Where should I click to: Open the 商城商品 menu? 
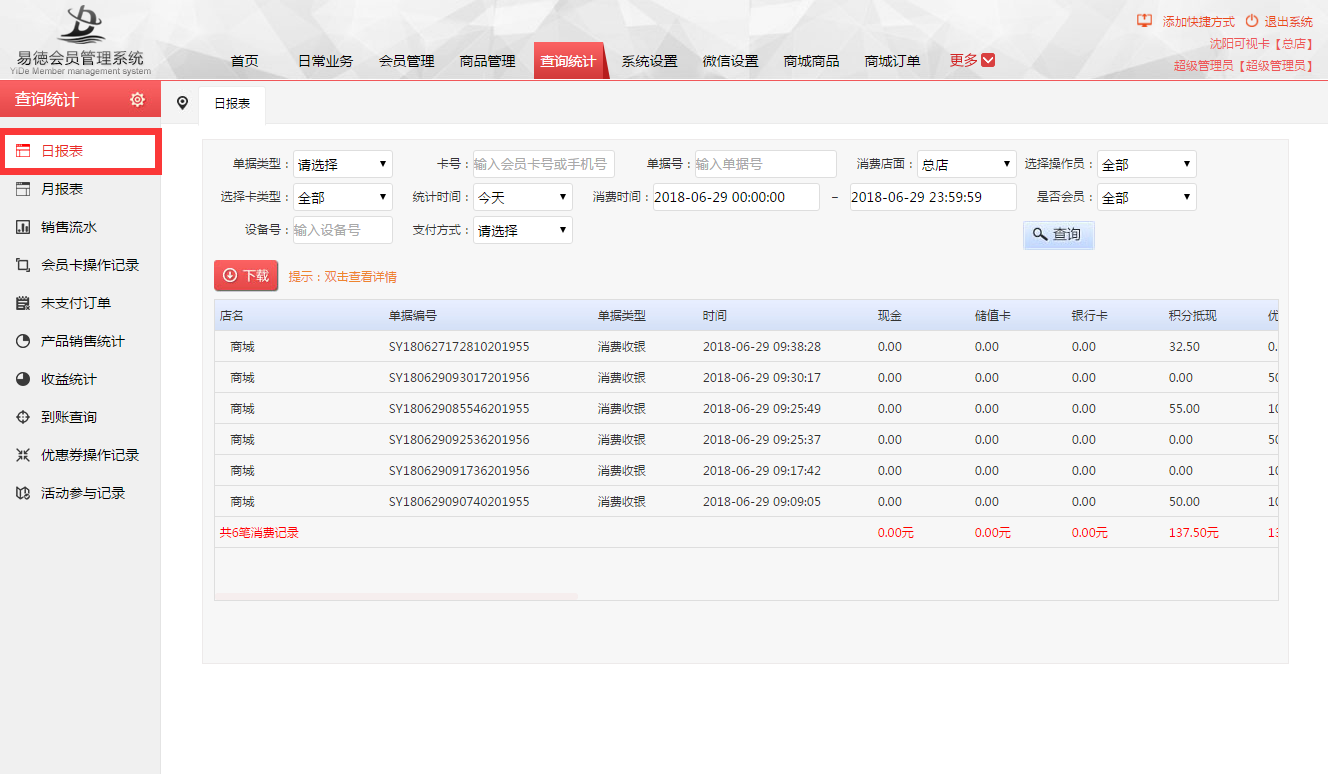pos(811,61)
